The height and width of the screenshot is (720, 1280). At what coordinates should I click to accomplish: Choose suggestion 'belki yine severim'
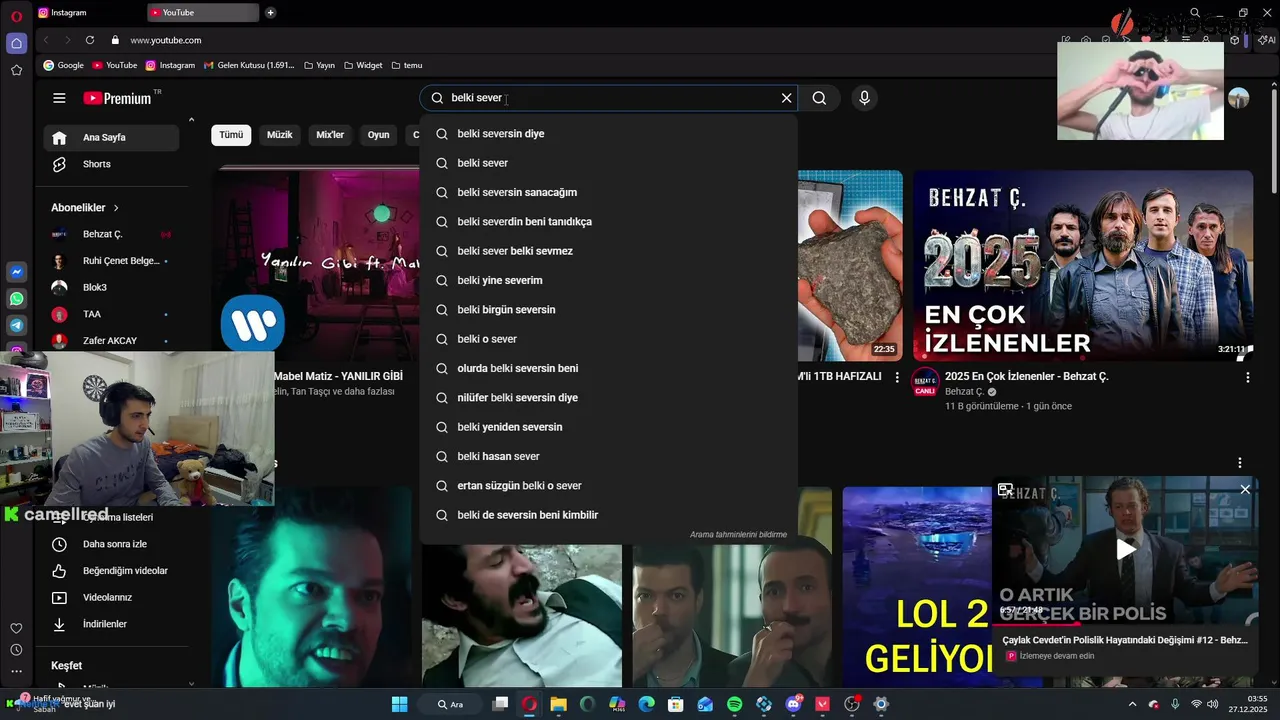[x=609, y=280]
